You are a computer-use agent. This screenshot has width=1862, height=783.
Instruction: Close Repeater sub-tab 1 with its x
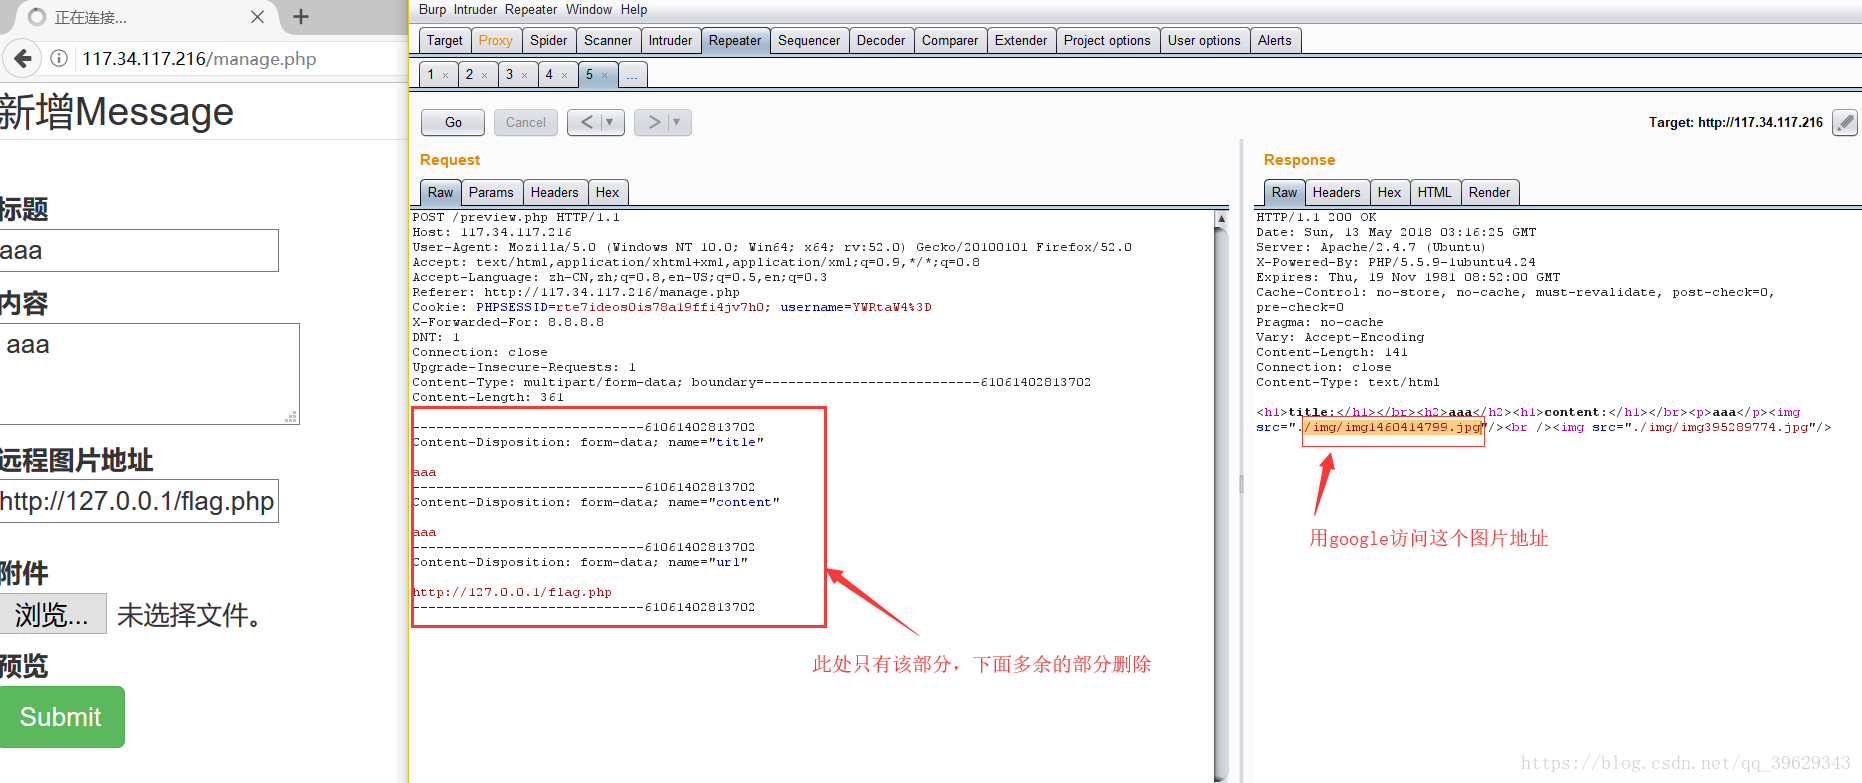(445, 76)
